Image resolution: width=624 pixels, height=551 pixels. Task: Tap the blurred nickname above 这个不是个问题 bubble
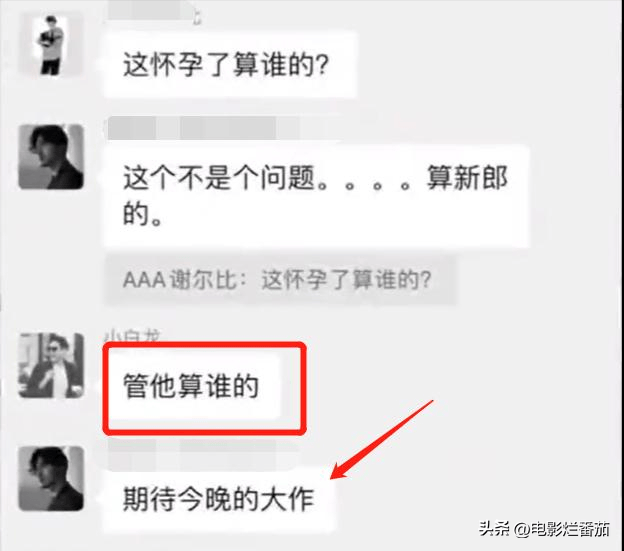tap(203, 128)
